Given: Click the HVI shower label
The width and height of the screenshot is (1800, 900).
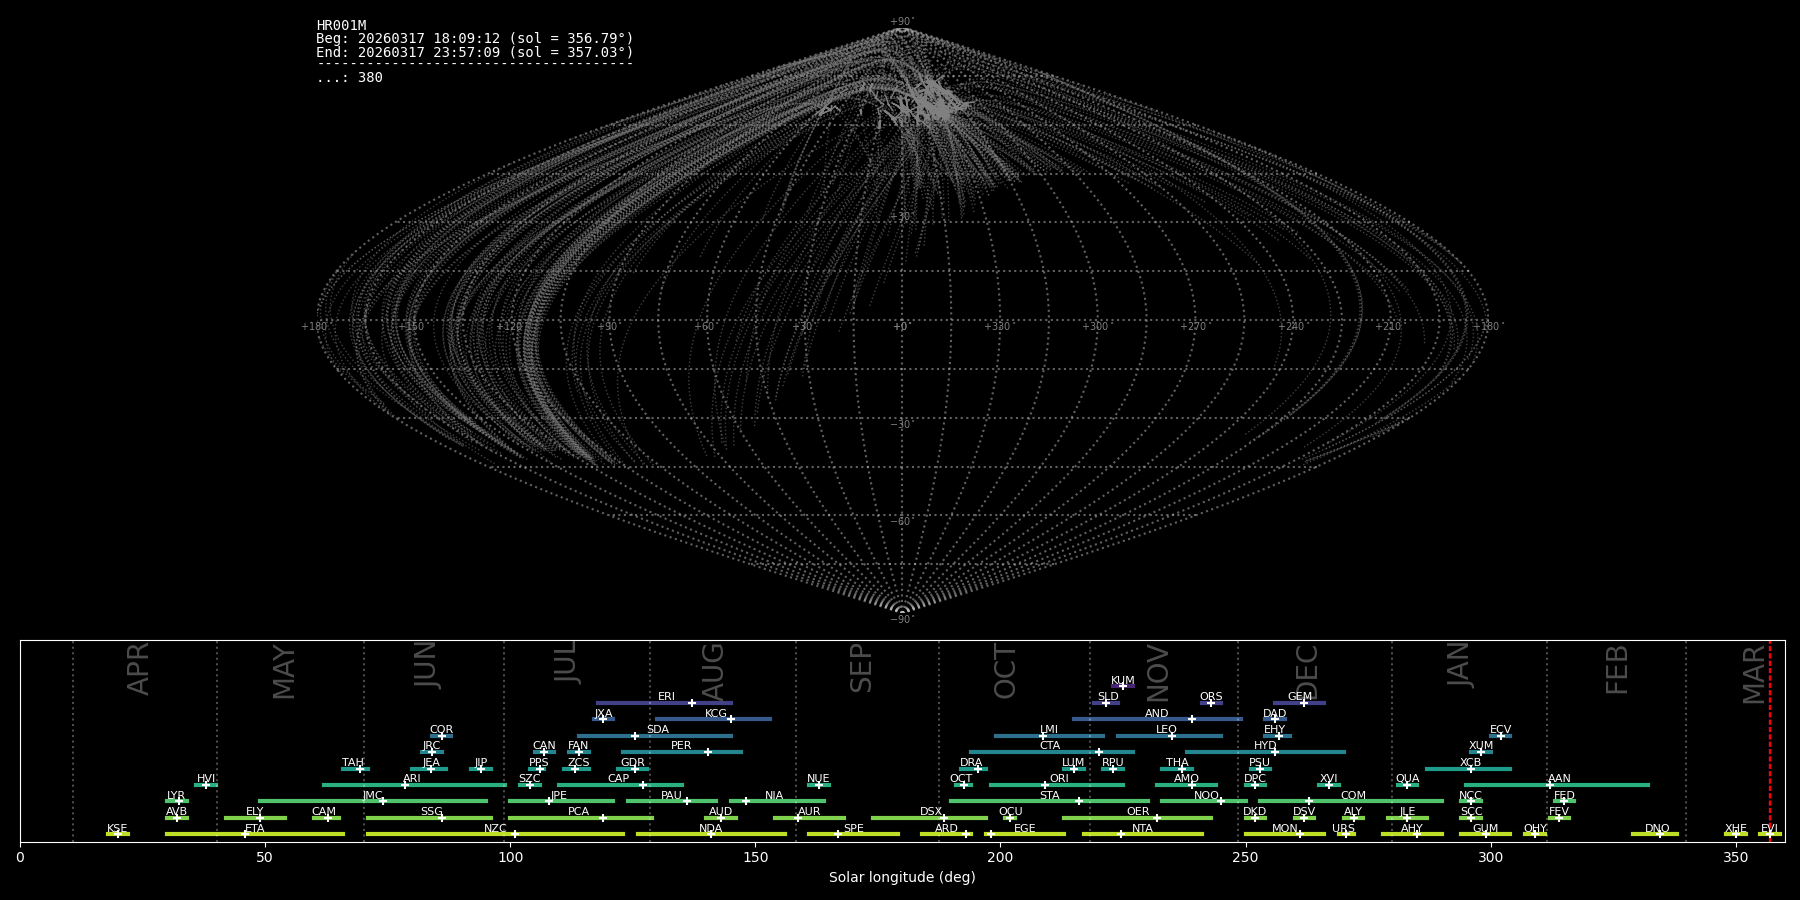Looking at the screenshot, I should tap(206, 779).
